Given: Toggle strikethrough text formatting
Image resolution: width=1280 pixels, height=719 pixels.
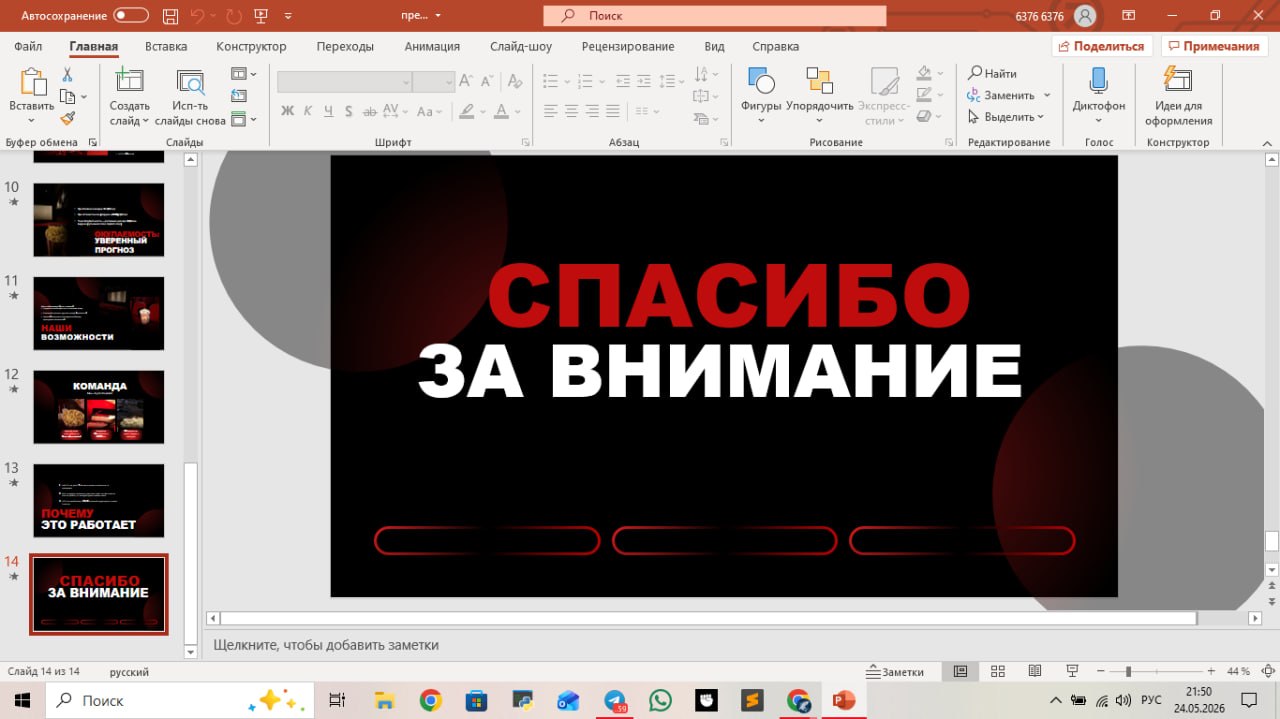Looking at the screenshot, I should click(368, 111).
